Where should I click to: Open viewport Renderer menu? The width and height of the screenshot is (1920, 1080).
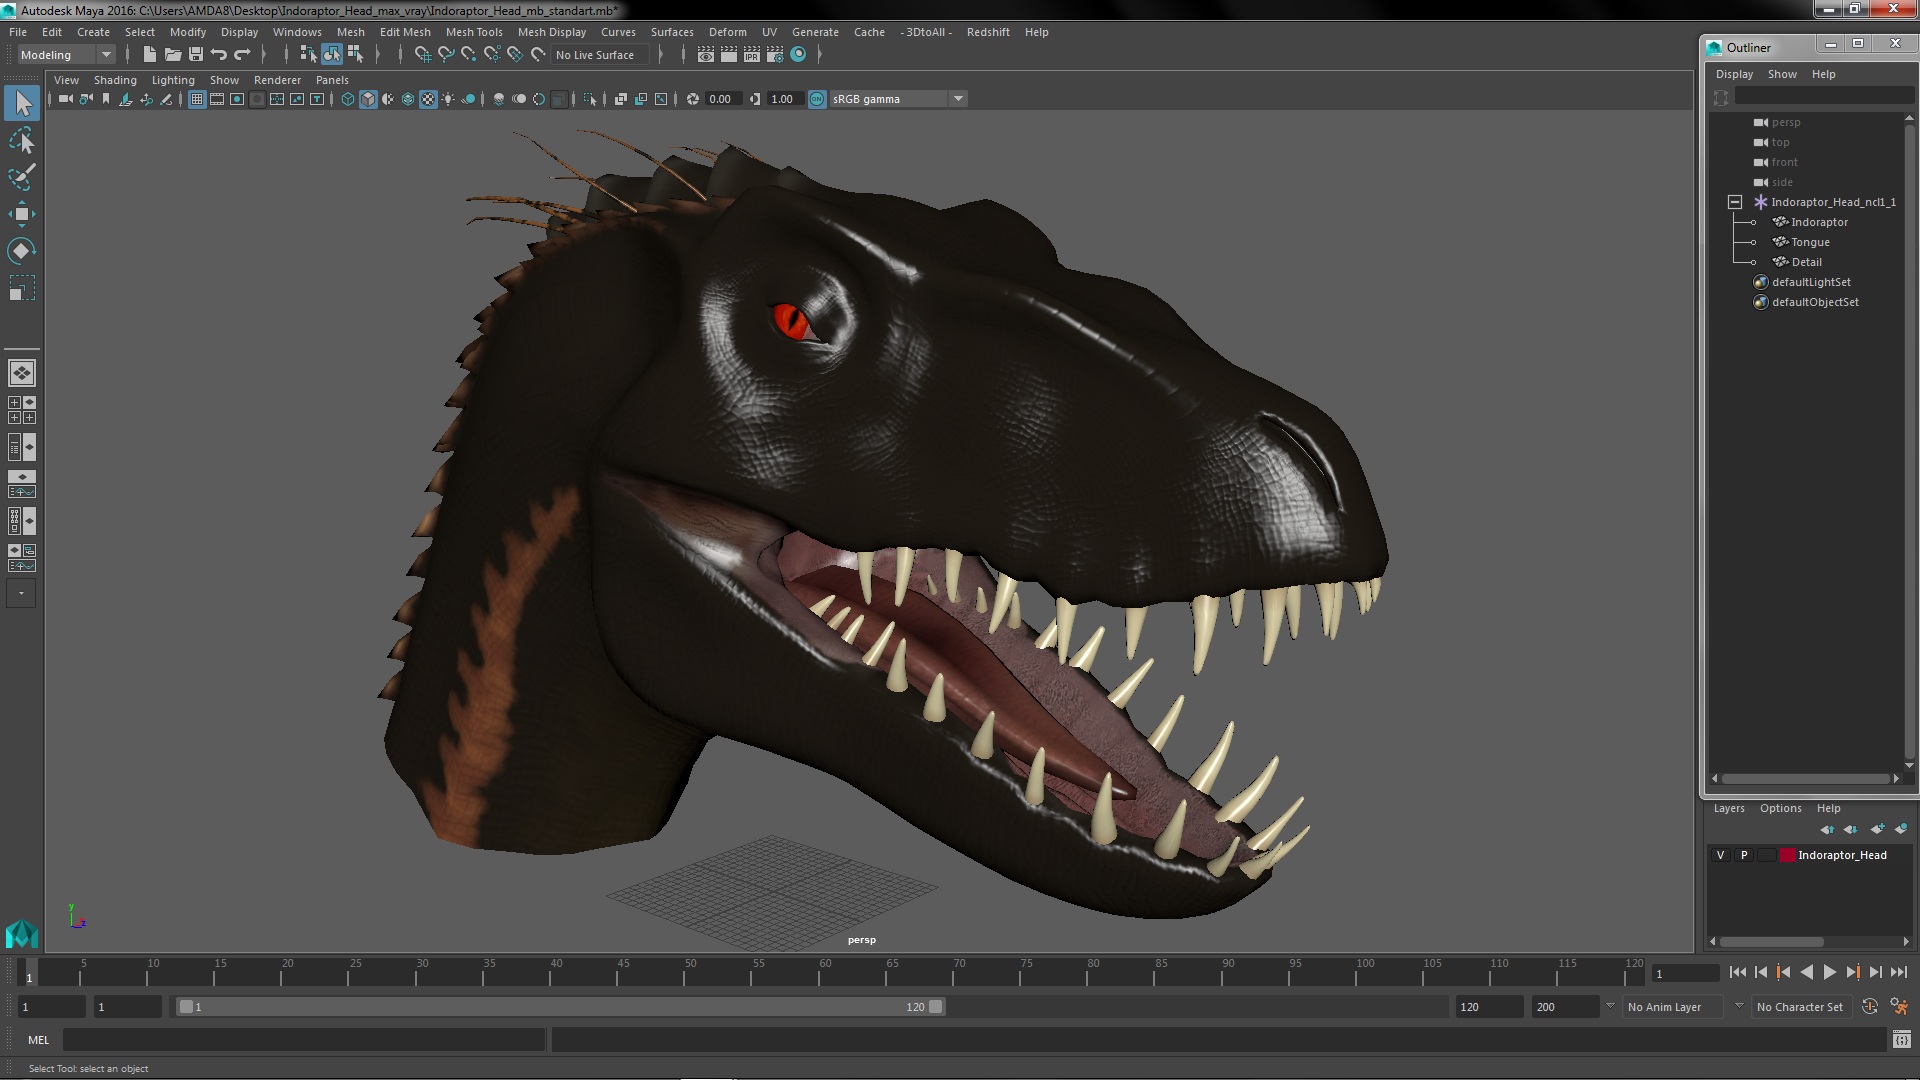[277, 80]
